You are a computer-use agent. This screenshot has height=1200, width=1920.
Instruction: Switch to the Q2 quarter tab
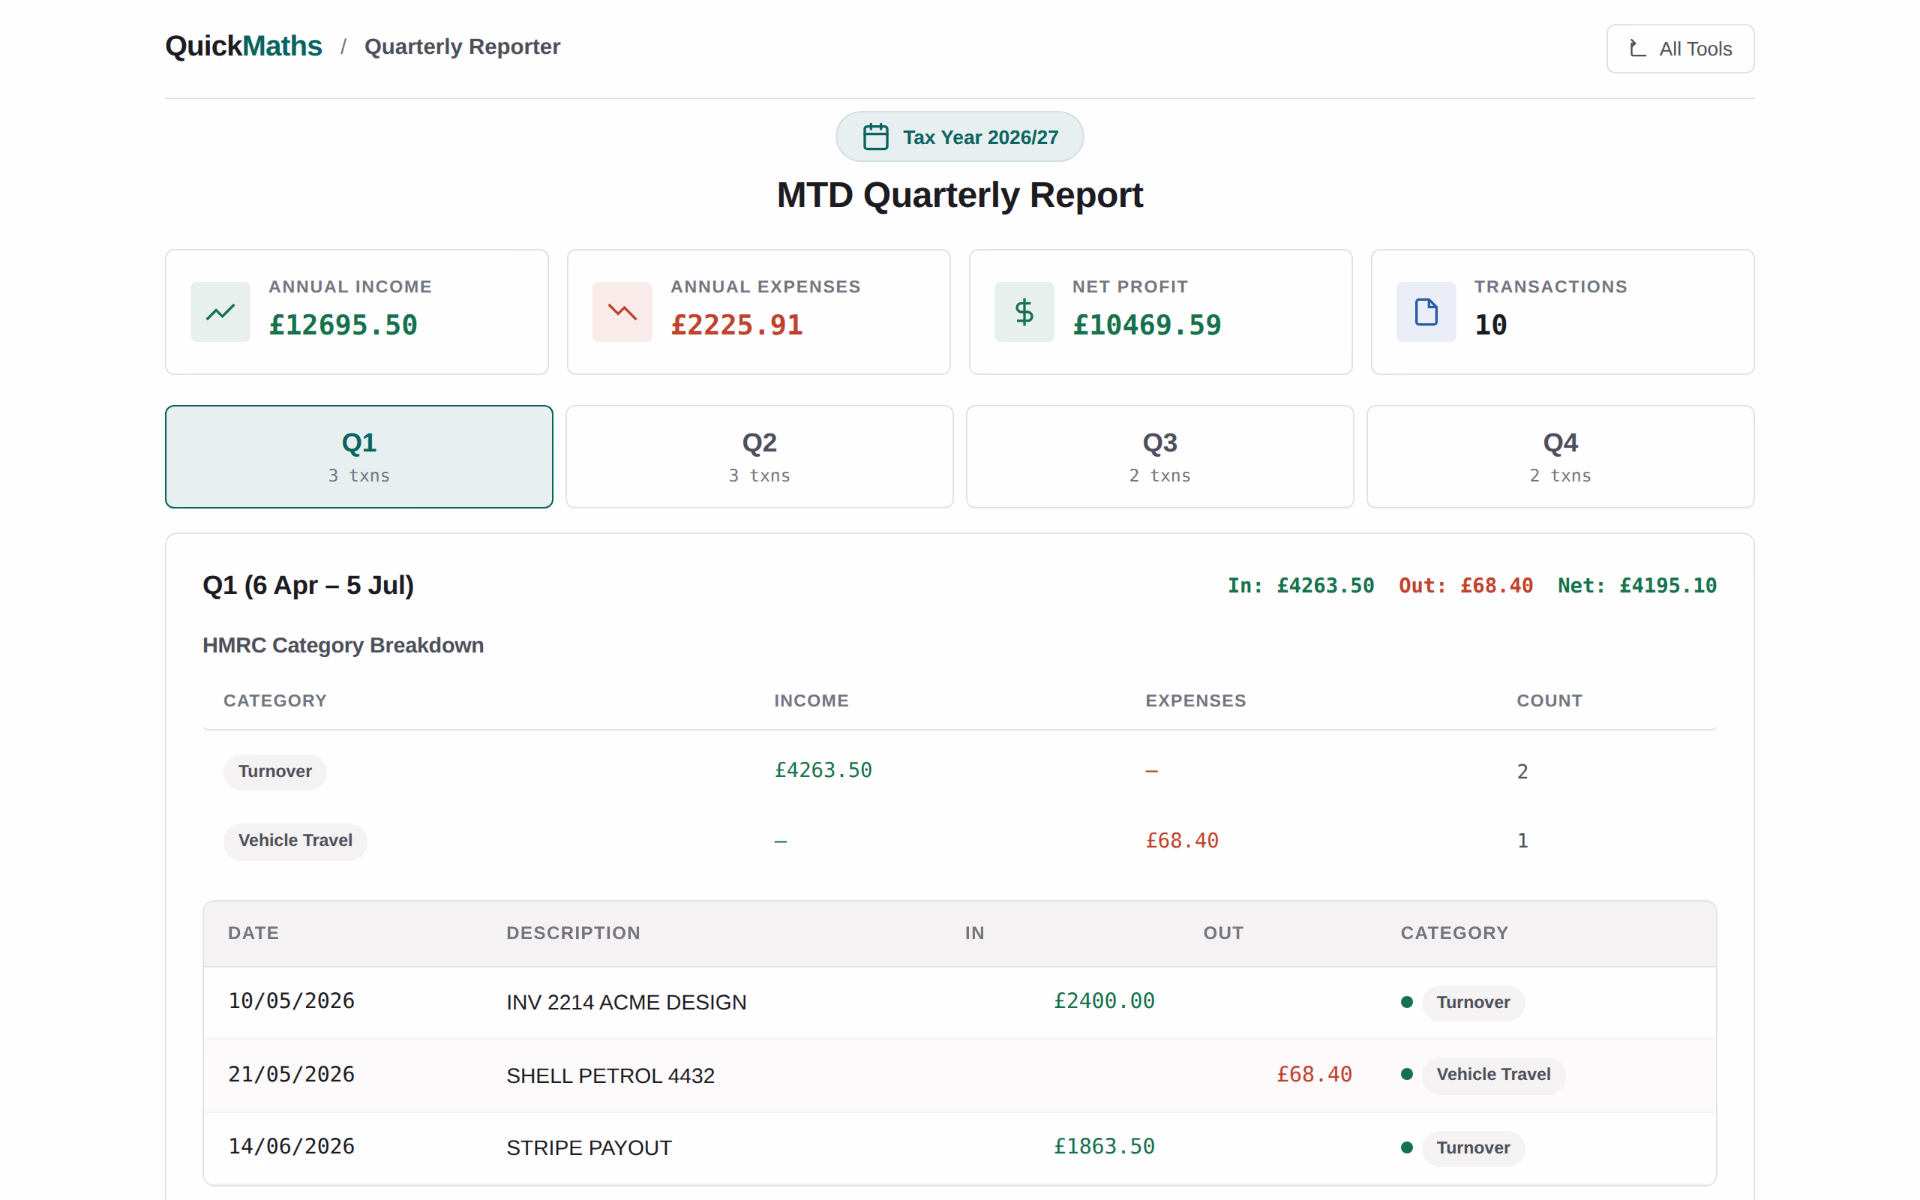[759, 457]
